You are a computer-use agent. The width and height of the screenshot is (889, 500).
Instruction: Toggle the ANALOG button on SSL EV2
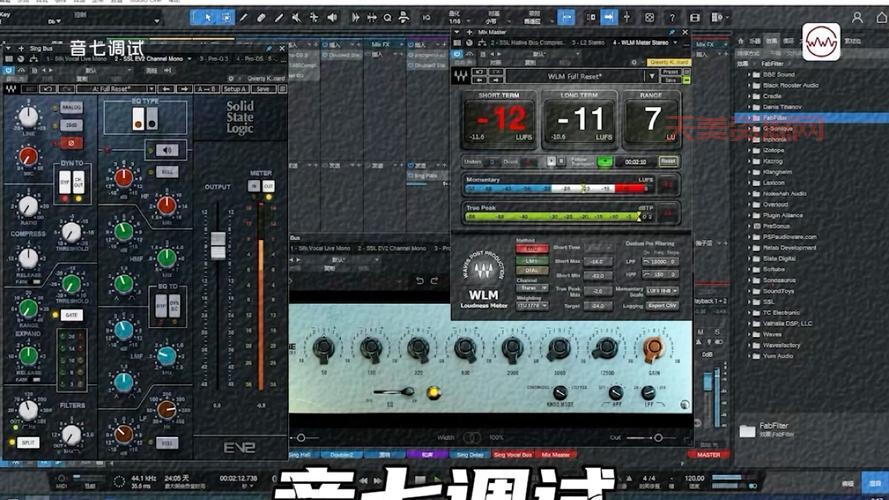coord(71,107)
